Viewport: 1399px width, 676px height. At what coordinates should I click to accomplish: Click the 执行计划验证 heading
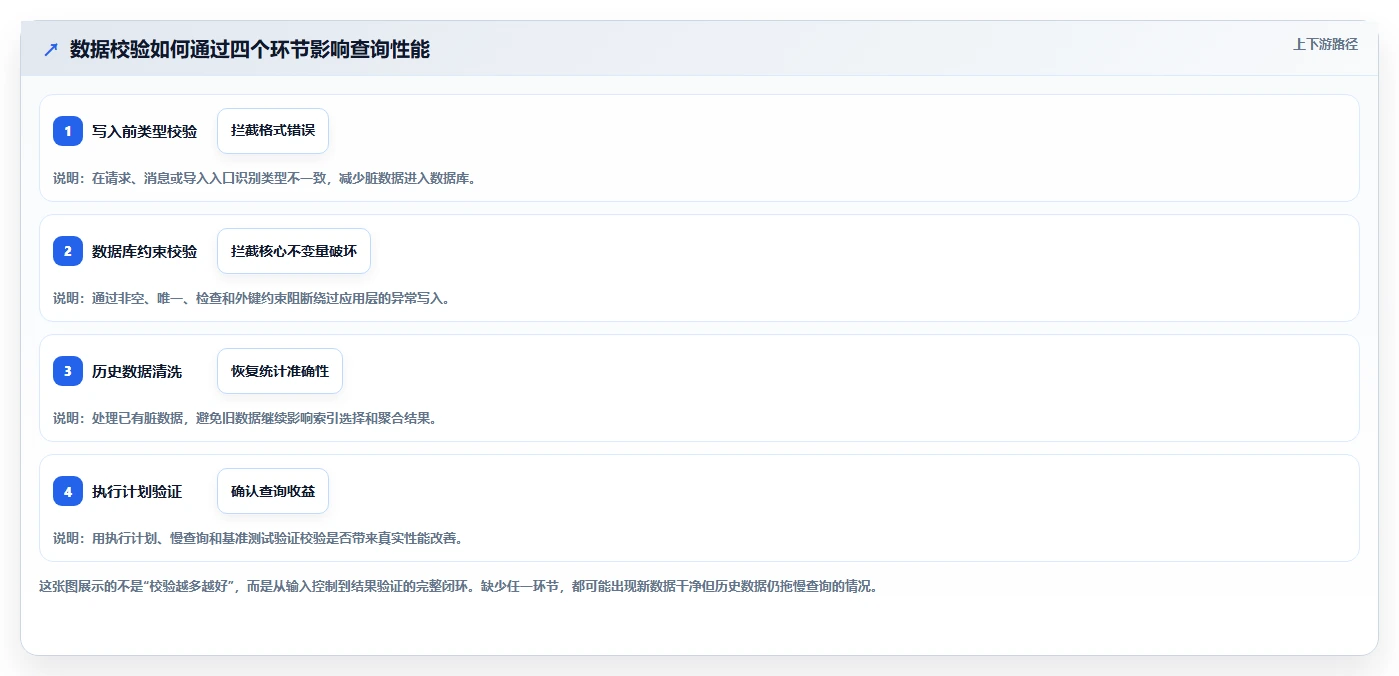pyautogui.click(x=137, y=491)
